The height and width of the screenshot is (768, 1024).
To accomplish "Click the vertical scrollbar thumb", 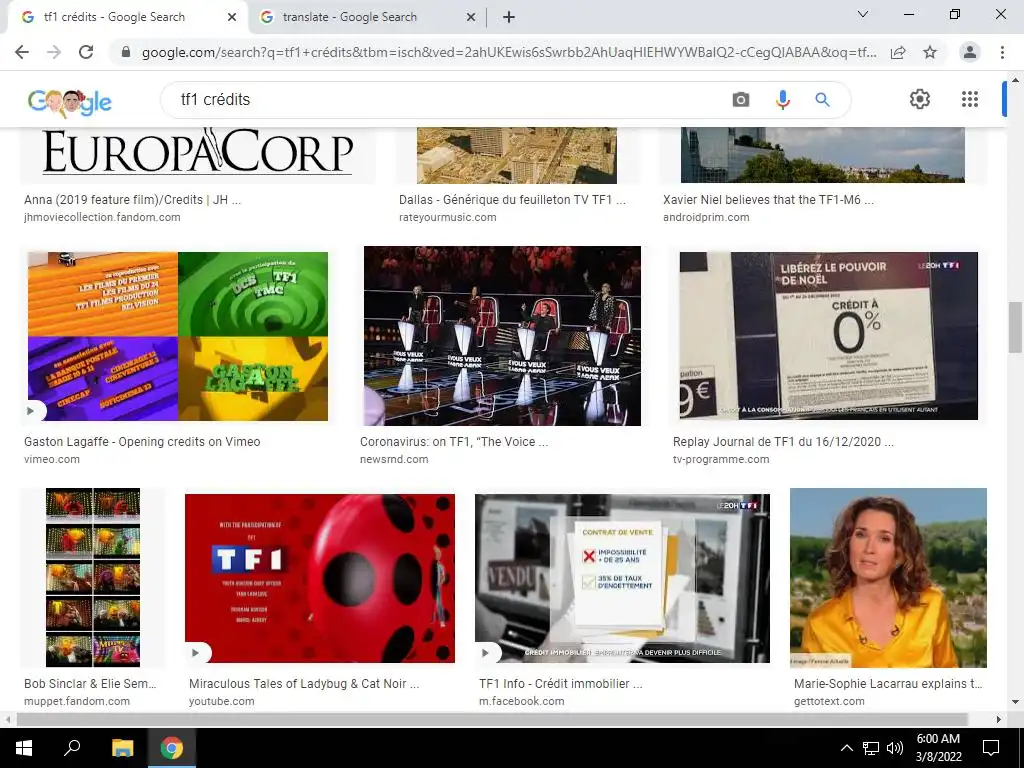I will click(x=1015, y=327).
